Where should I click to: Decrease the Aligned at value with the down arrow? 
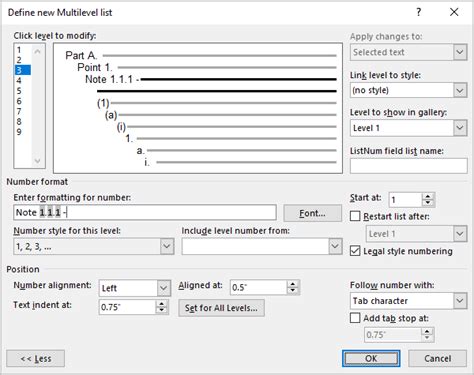point(293,291)
